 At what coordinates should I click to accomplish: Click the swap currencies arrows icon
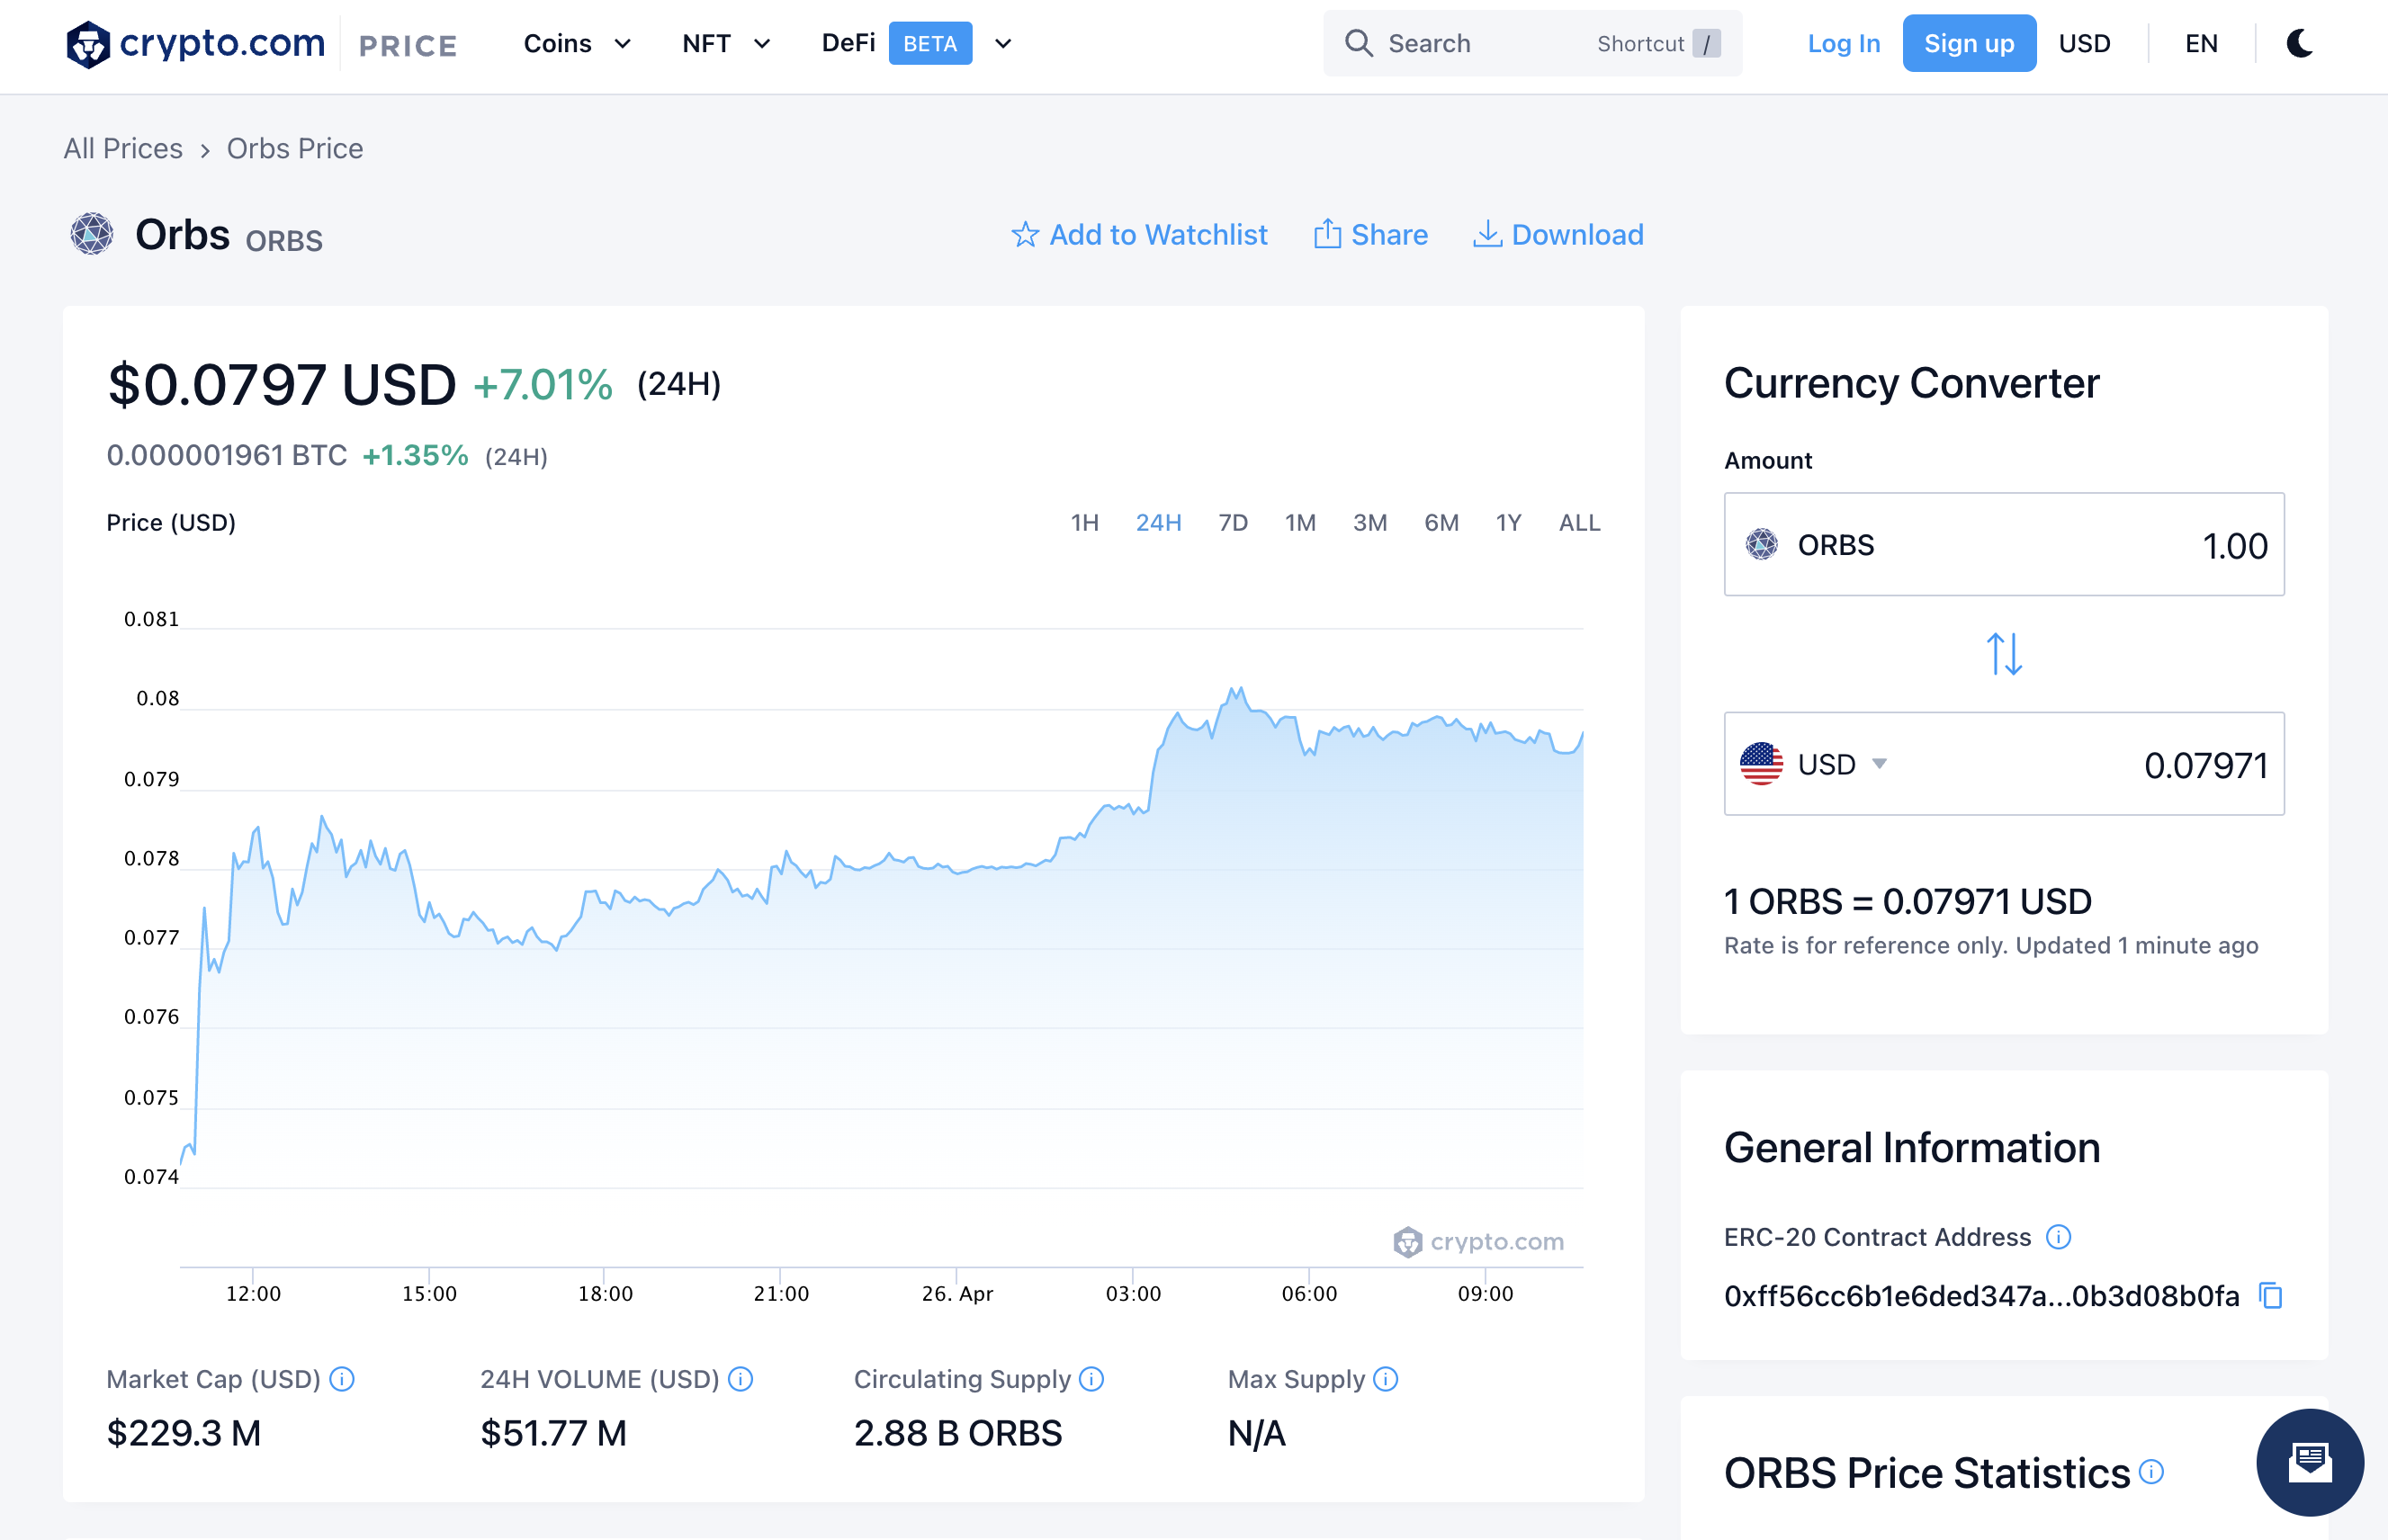point(2004,654)
